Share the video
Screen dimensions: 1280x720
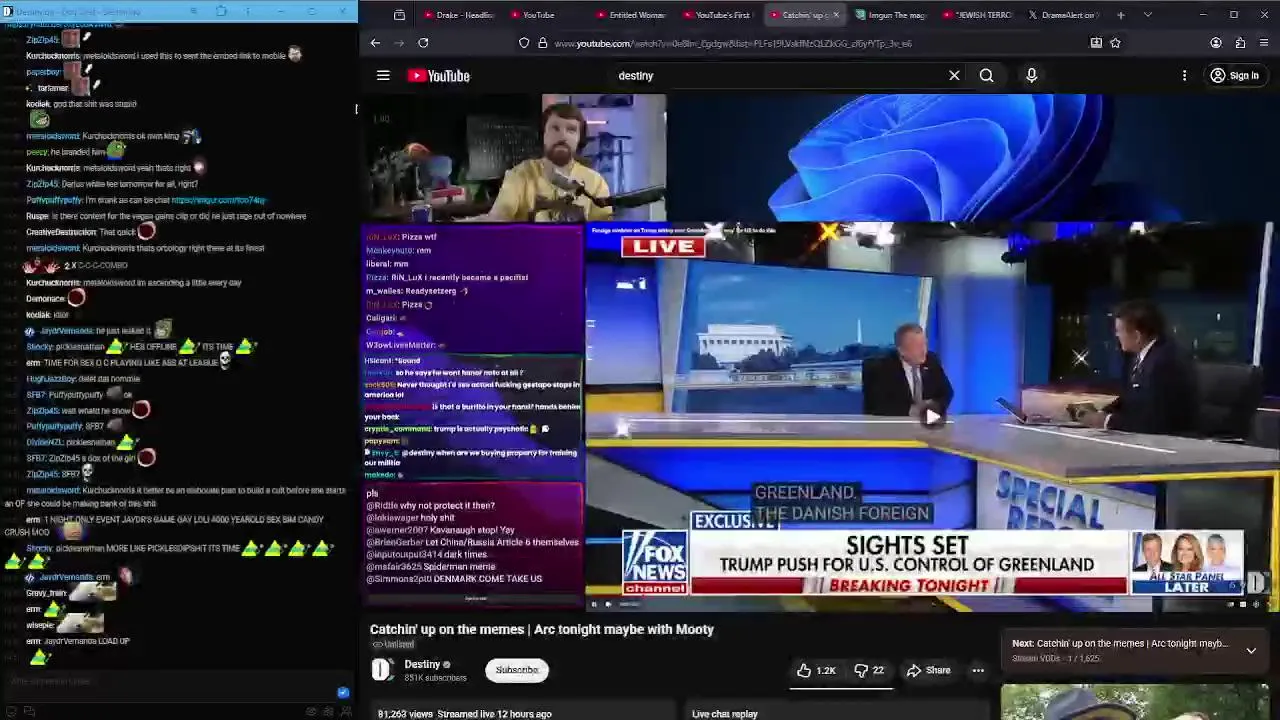(x=928, y=670)
